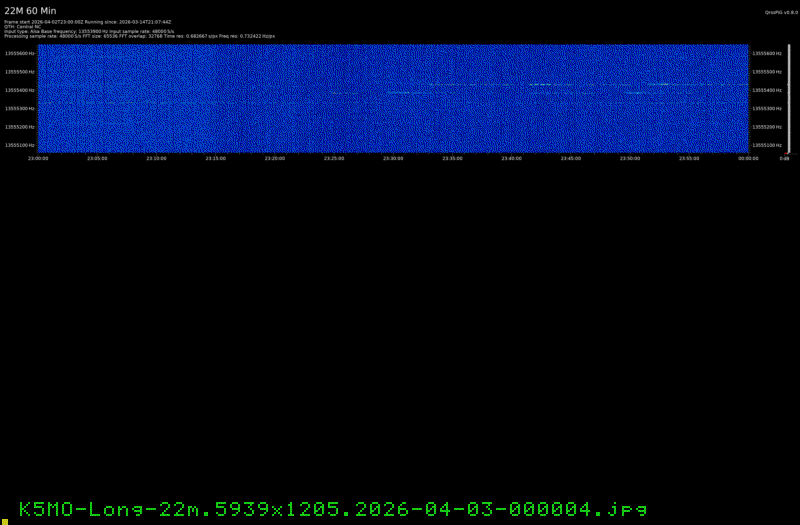Click the left 13555400 Hz axis label
This screenshot has width=800, height=525.
point(19,90)
